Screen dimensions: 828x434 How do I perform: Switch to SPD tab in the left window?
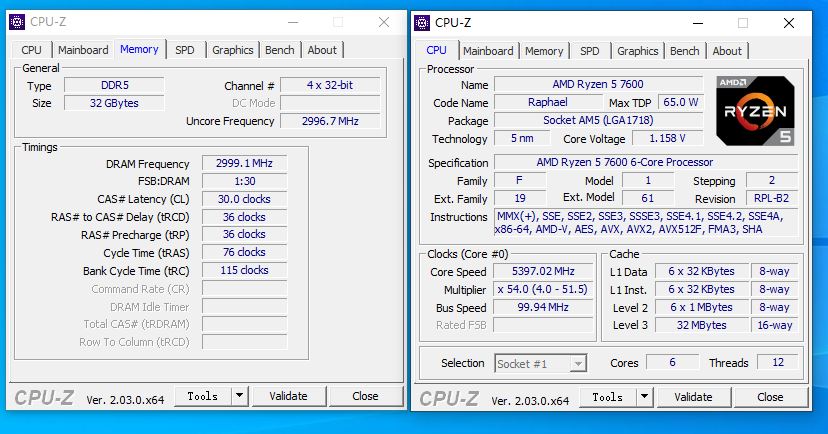pyautogui.click(x=185, y=50)
